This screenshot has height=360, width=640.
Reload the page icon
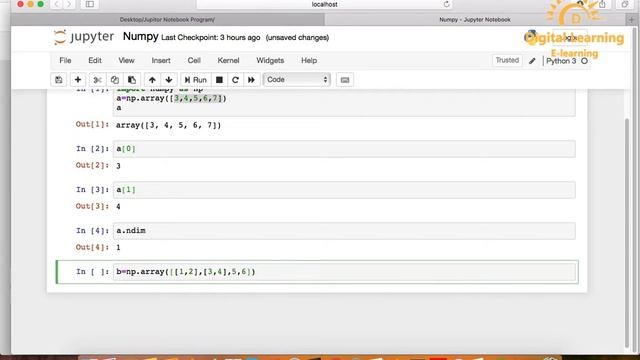pyautogui.click(x=446, y=4)
